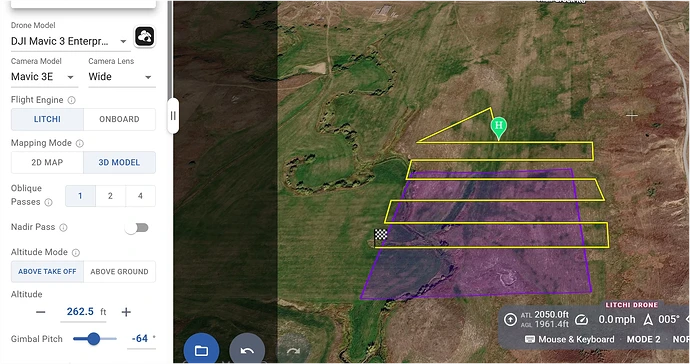This screenshot has height=364, width=690.
Task: Click Mouse & Keyboard control label
Action: [x=576, y=339]
